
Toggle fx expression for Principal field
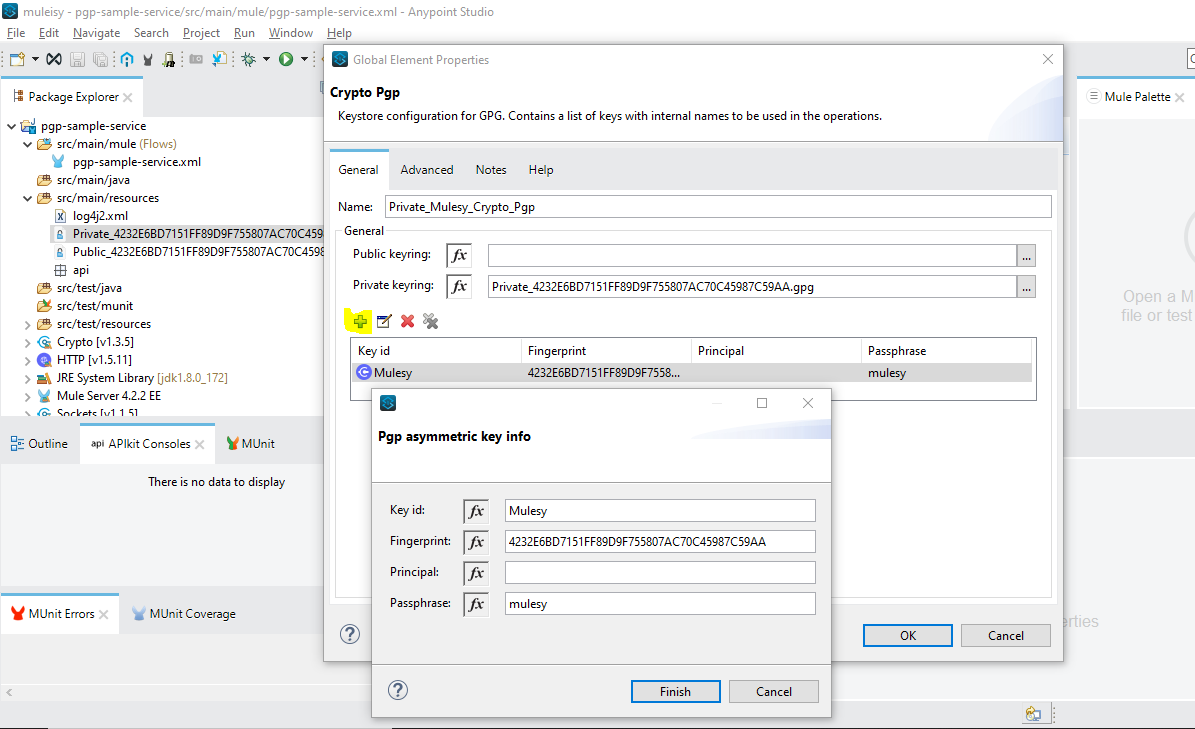[x=476, y=573]
